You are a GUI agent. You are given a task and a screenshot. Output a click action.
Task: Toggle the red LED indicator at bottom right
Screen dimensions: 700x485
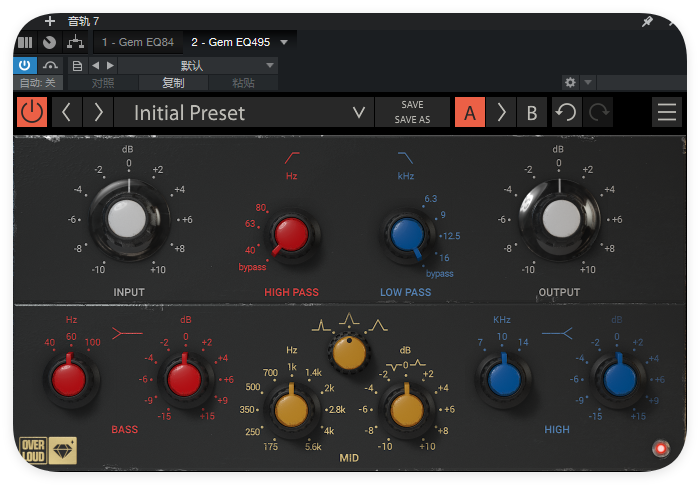tap(661, 448)
